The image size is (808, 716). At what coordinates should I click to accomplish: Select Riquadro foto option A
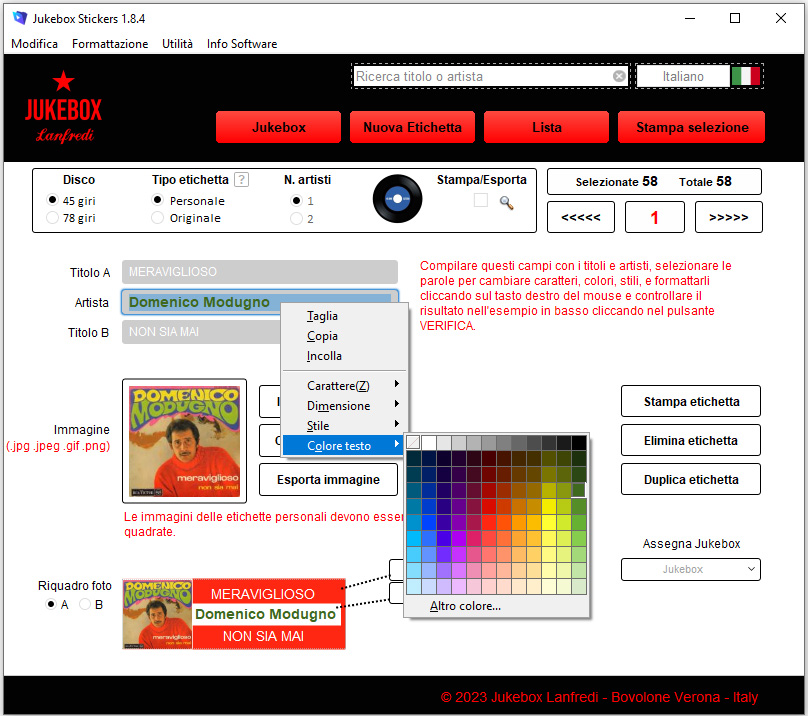(51, 604)
